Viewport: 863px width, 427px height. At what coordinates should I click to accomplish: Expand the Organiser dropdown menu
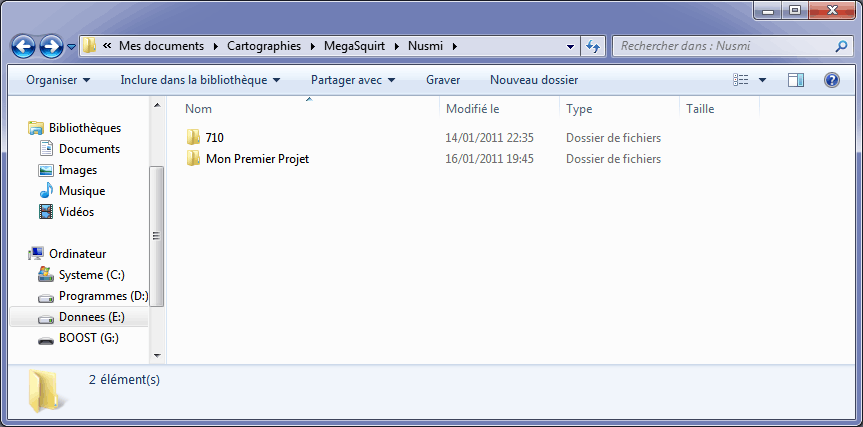(58, 80)
